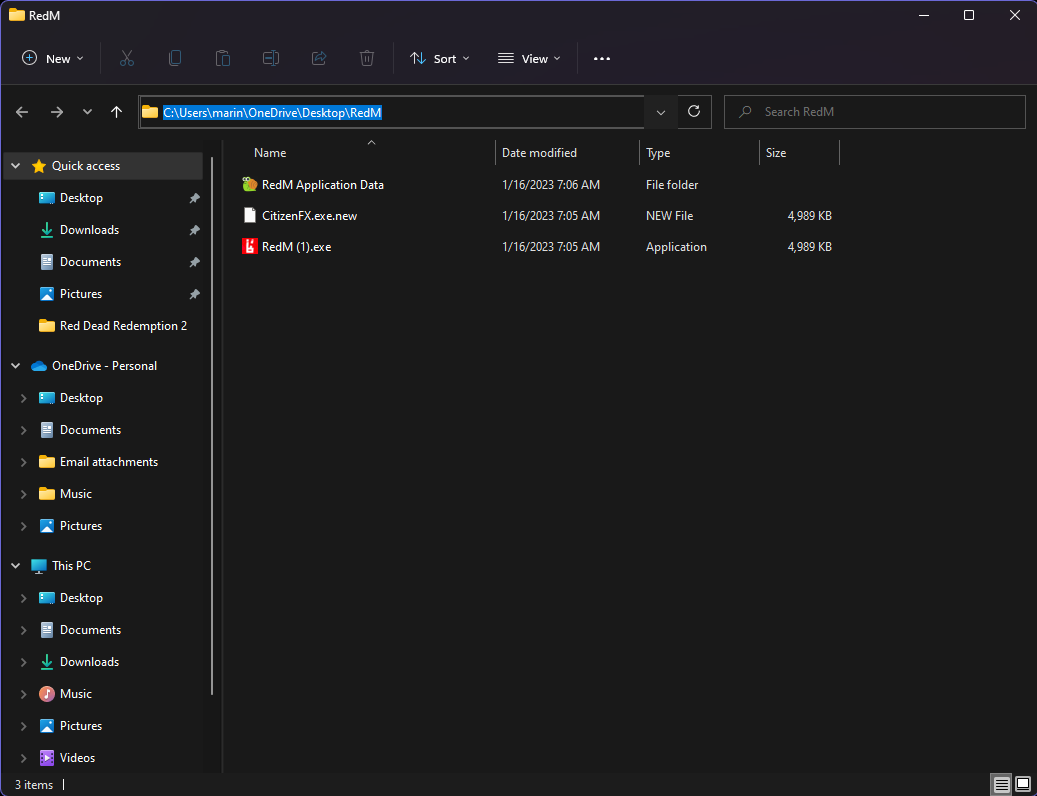This screenshot has height=796, width=1037.
Task: Open the See more ellipsis menu
Action: (601, 59)
